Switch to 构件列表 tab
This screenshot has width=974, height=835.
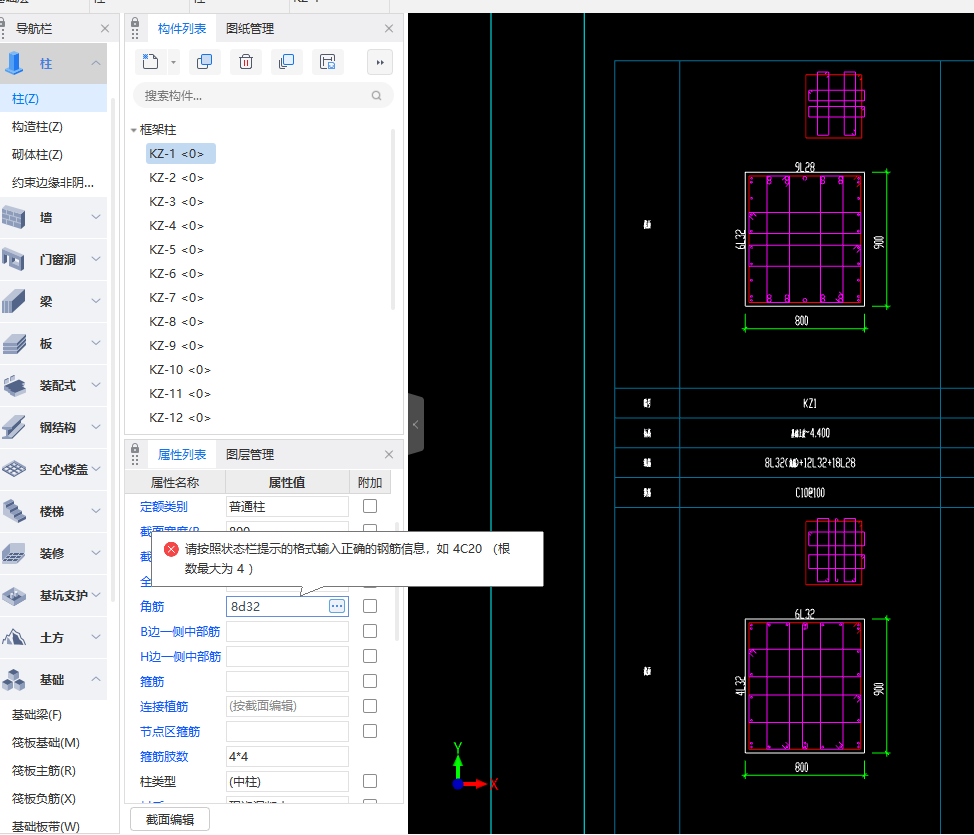[181, 29]
